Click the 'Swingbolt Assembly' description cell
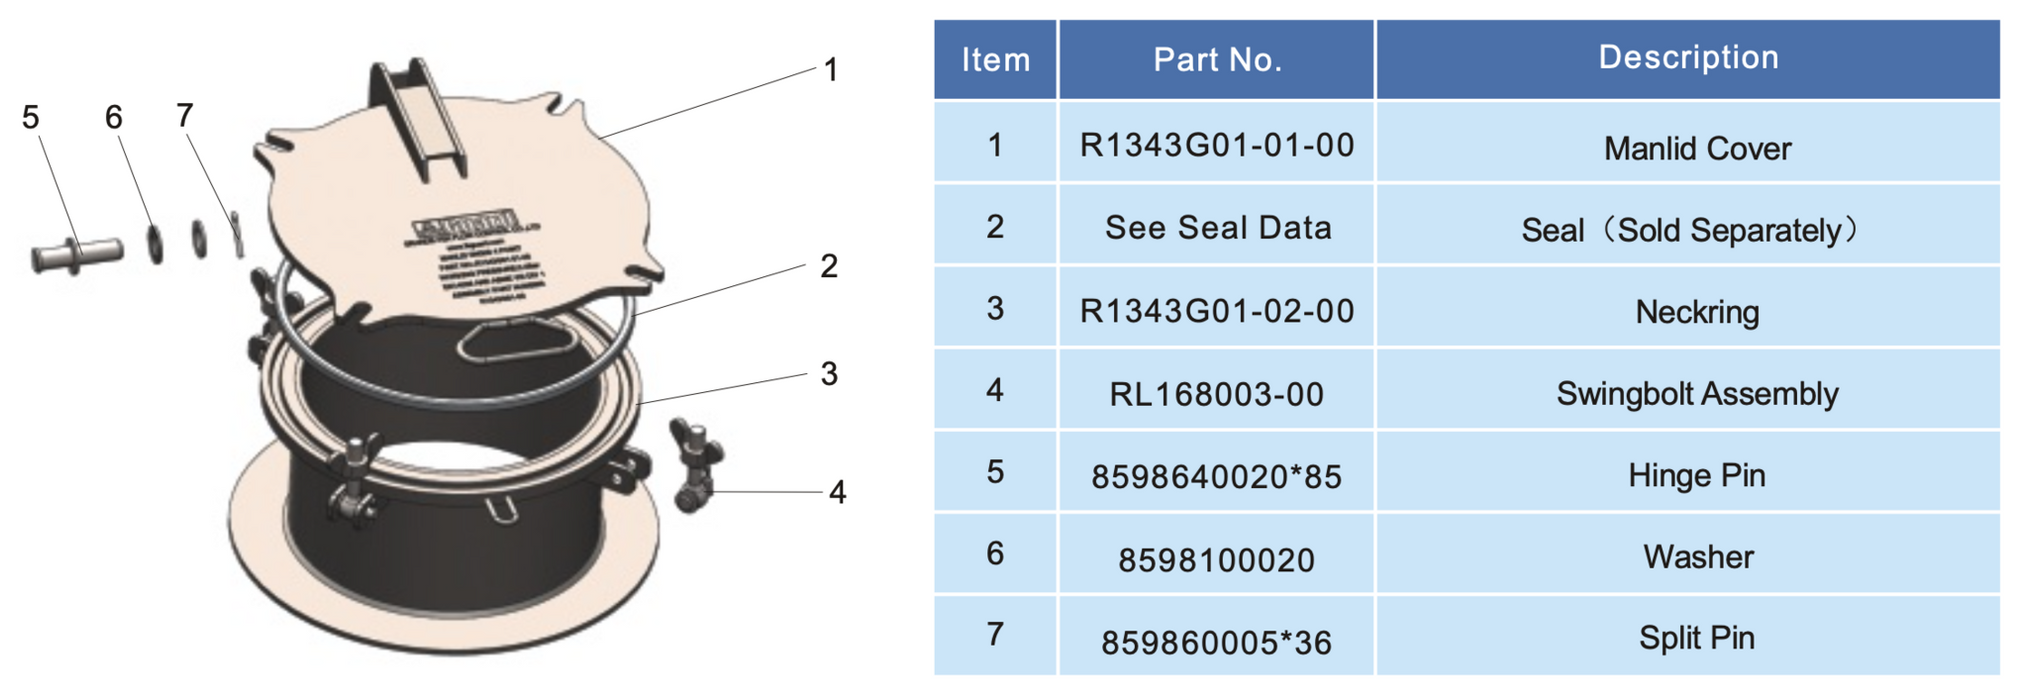This screenshot has width=2027, height=700. pos(1696,394)
